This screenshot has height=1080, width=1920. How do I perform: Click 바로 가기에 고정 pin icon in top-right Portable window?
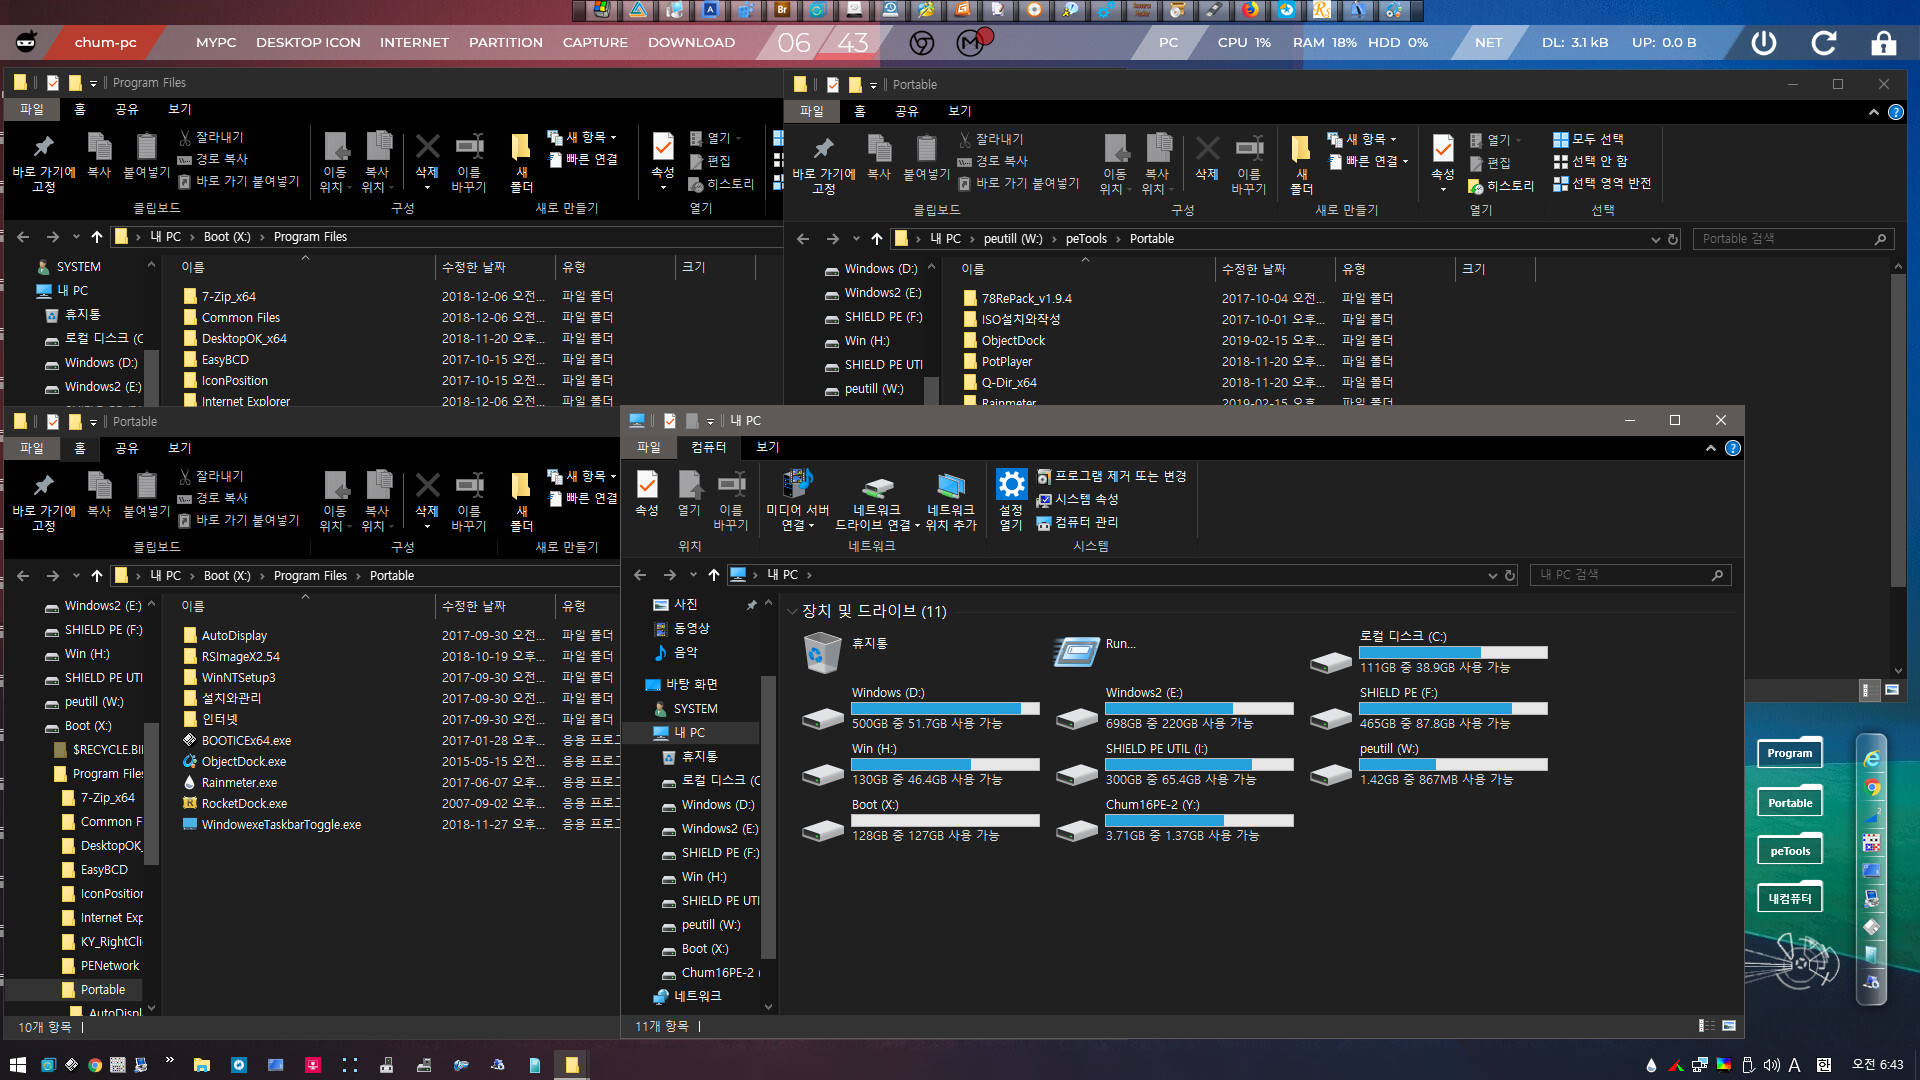coord(823,149)
